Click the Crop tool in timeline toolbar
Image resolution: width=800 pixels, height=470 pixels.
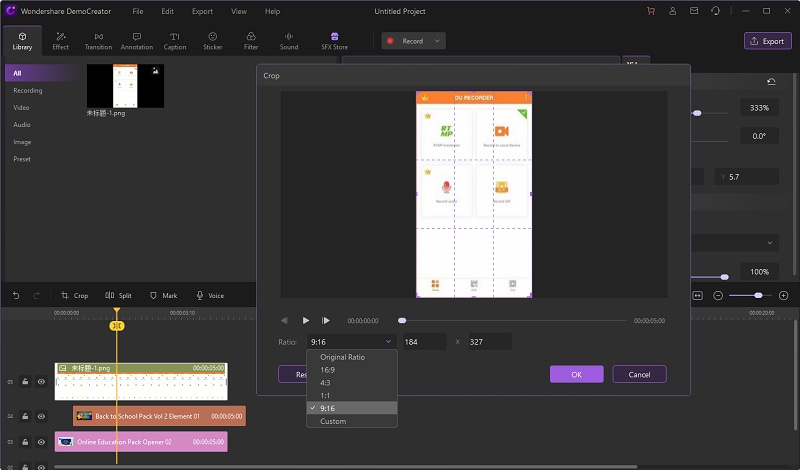[74, 295]
